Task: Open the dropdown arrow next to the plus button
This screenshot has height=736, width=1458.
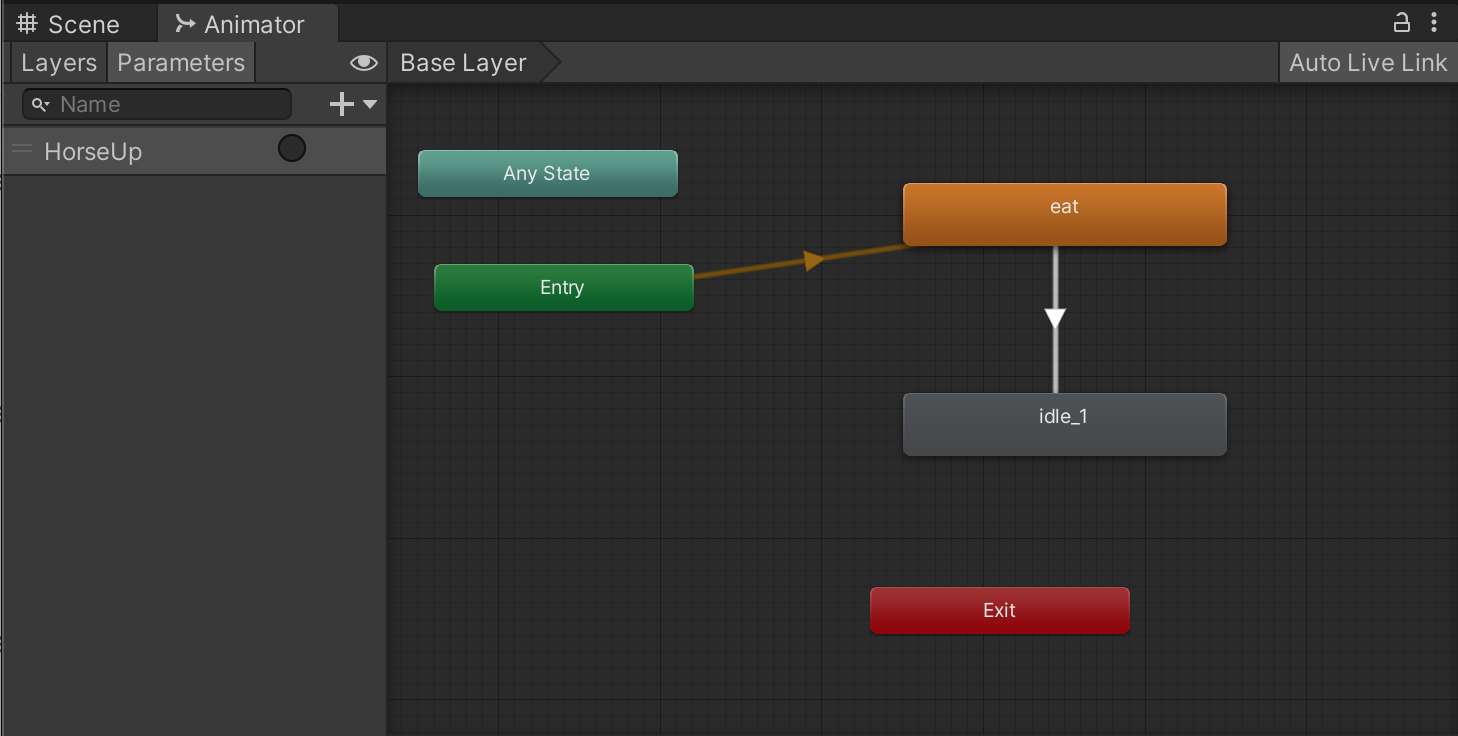Action: coord(368,103)
